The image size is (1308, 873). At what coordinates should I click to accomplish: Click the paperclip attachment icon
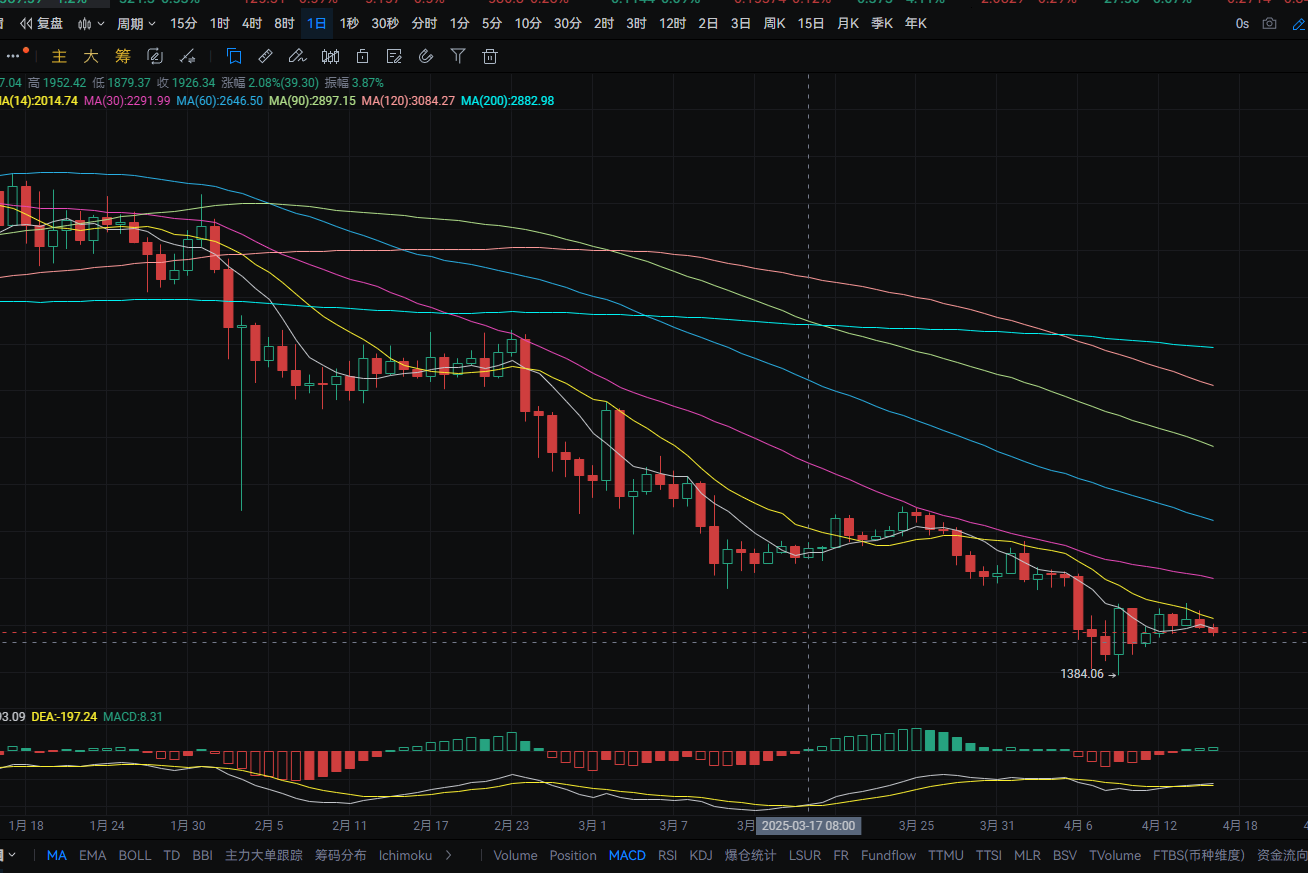[x=426, y=57]
